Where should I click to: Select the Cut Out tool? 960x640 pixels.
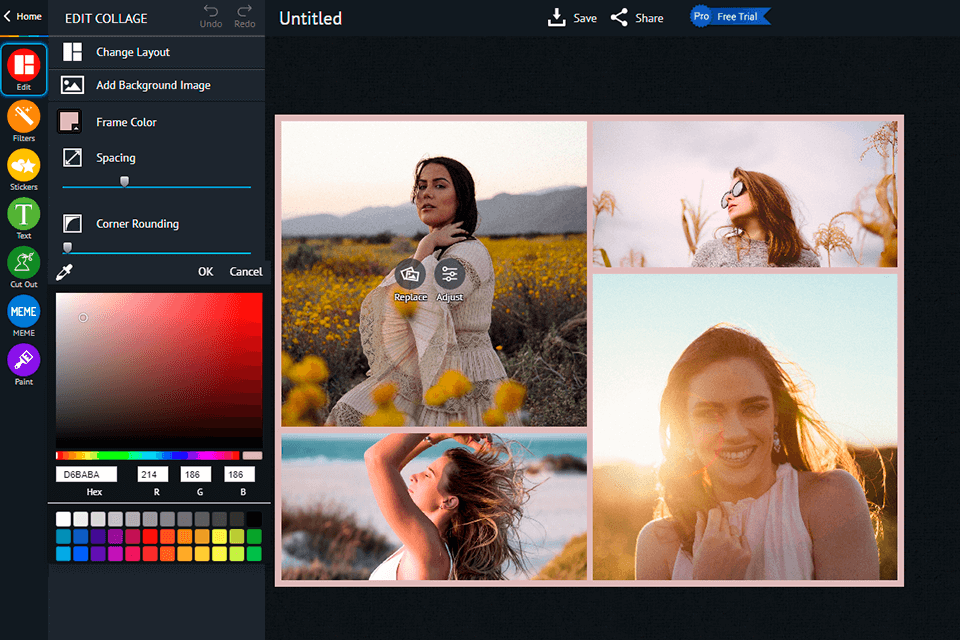click(x=23, y=263)
